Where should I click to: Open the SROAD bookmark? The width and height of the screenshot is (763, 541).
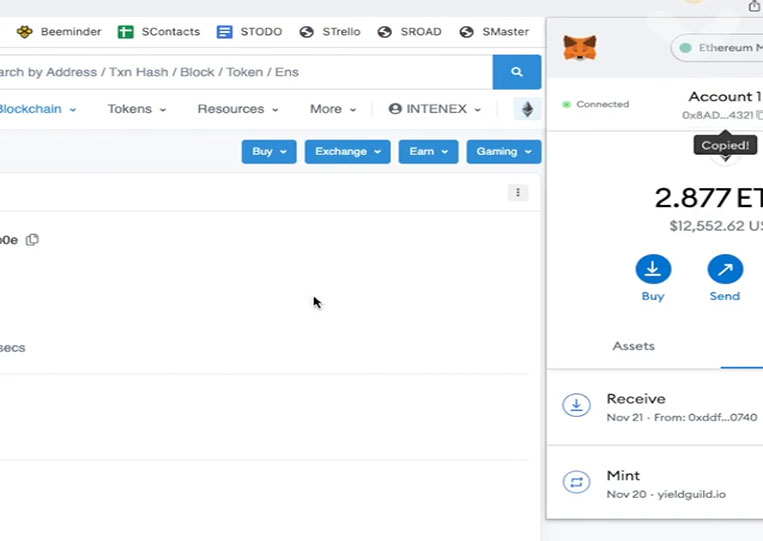coord(409,32)
